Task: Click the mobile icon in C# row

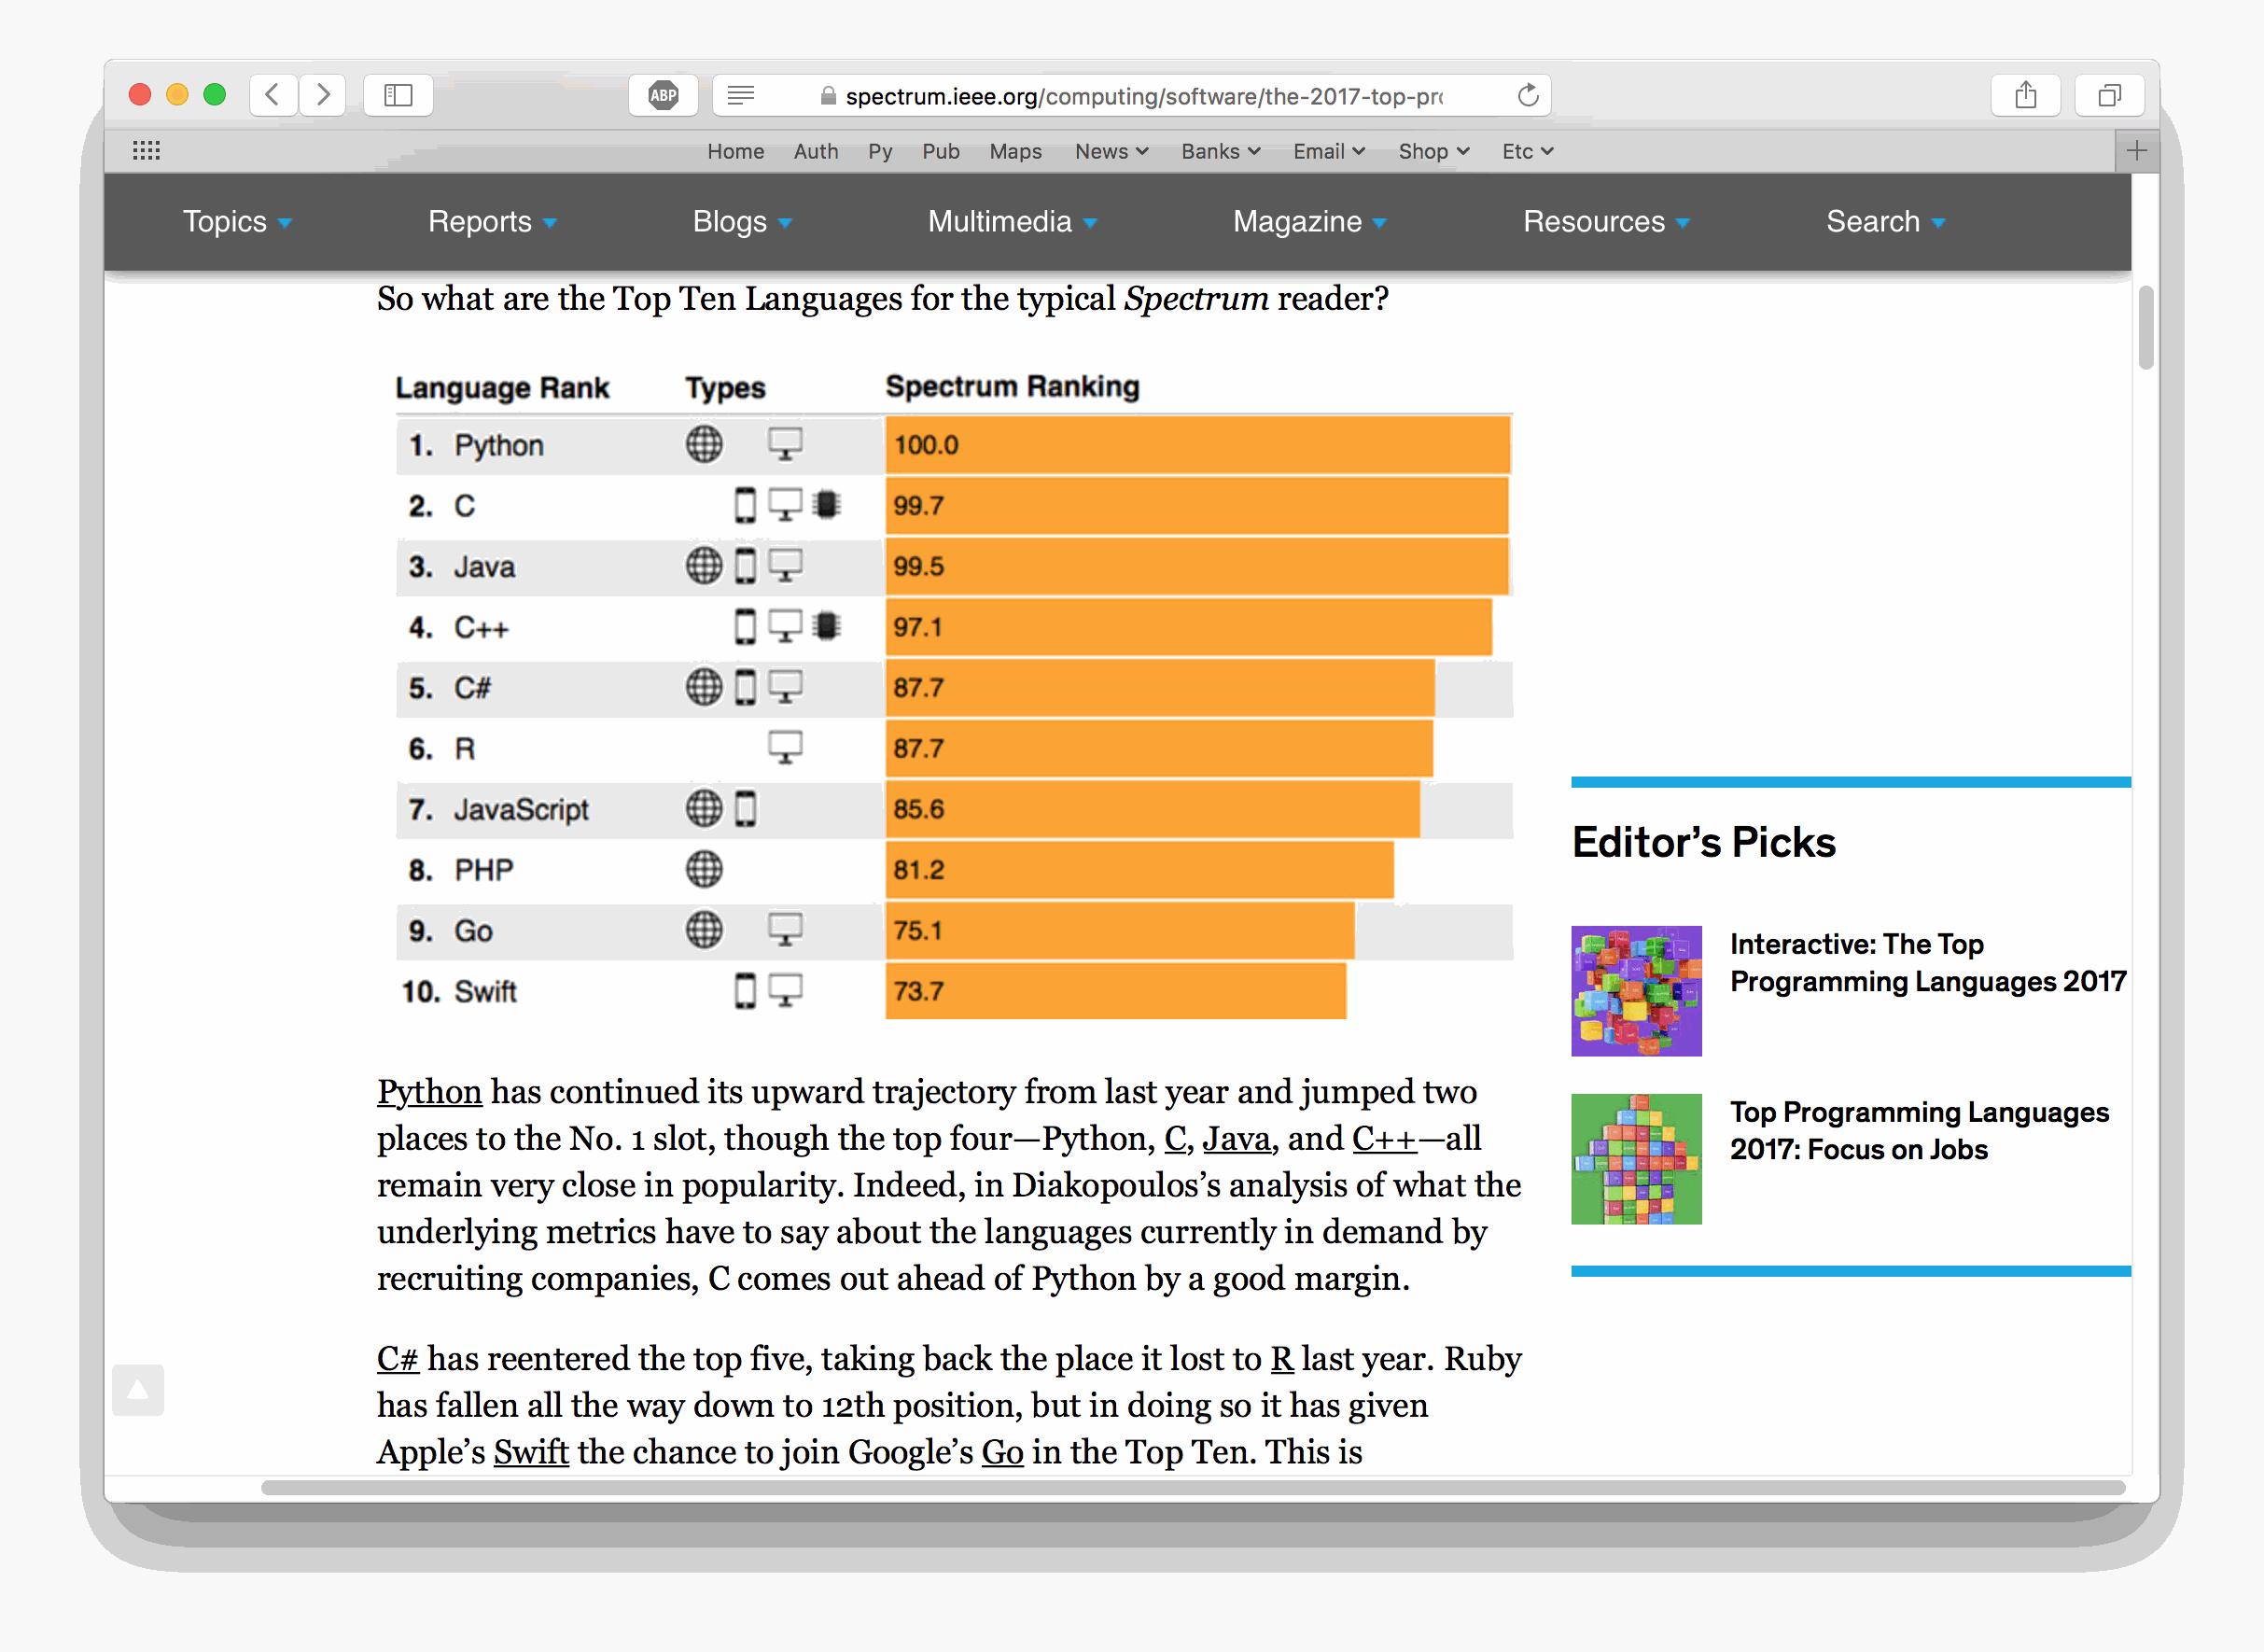Action: click(745, 687)
